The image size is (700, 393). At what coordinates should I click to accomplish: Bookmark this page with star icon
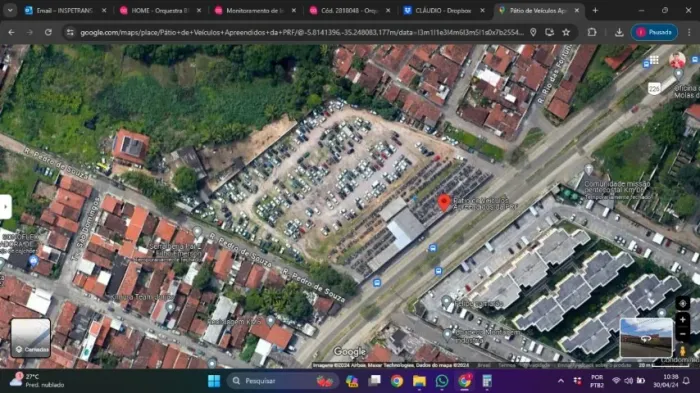pos(566,32)
